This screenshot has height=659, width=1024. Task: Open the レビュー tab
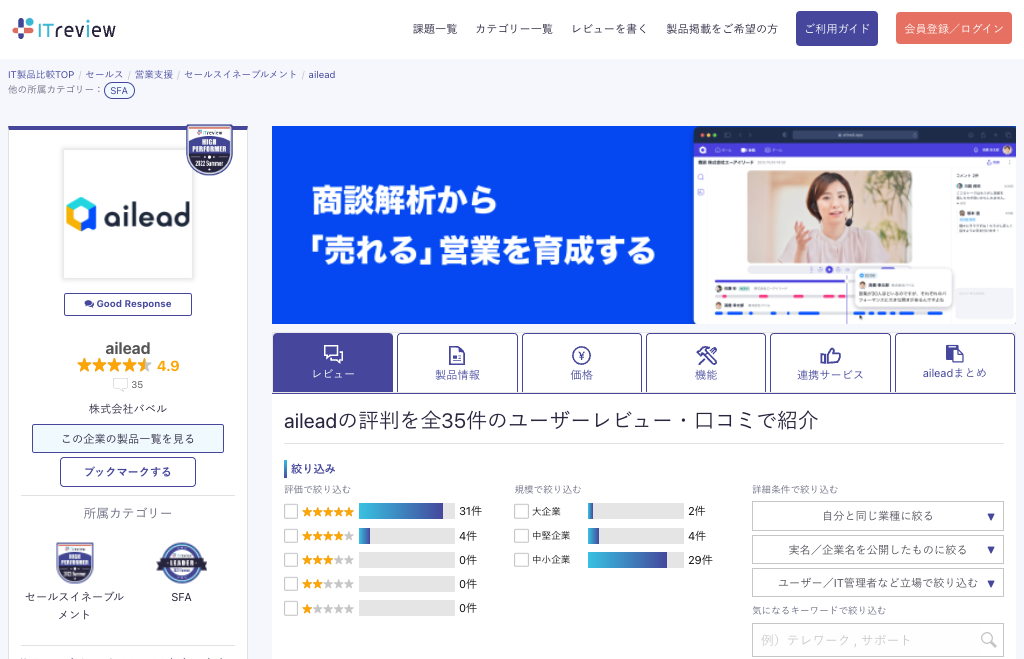coord(333,362)
